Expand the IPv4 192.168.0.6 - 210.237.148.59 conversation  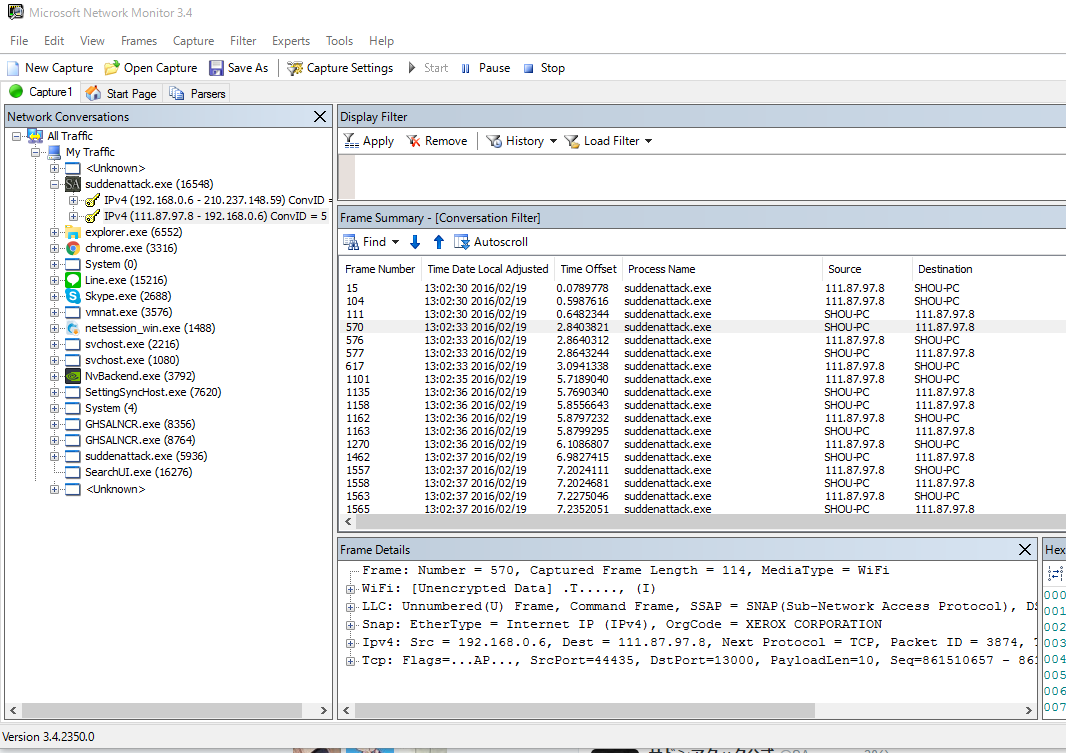(73, 200)
